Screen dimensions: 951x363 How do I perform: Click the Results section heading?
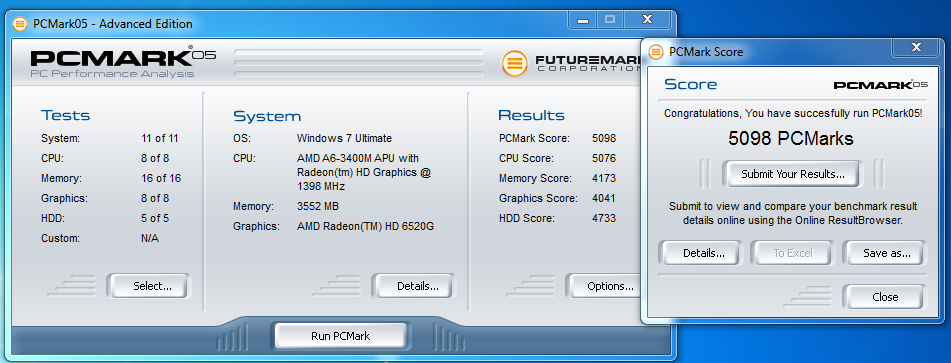tap(531, 115)
